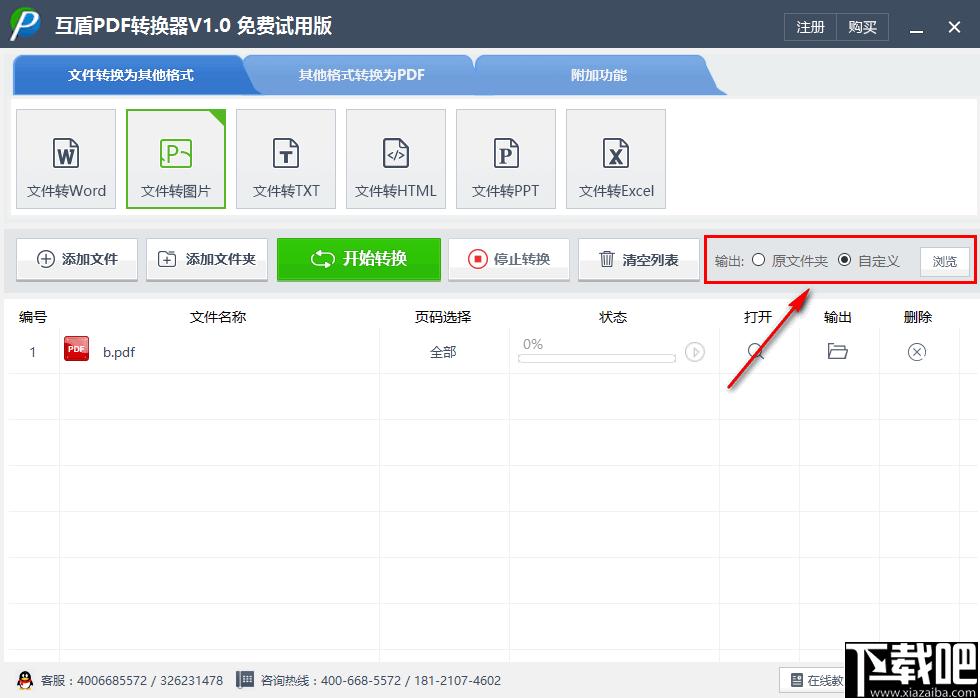The height and width of the screenshot is (698, 980).
Task: Select the 文件转图片 conversion option
Action: pos(176,159)
